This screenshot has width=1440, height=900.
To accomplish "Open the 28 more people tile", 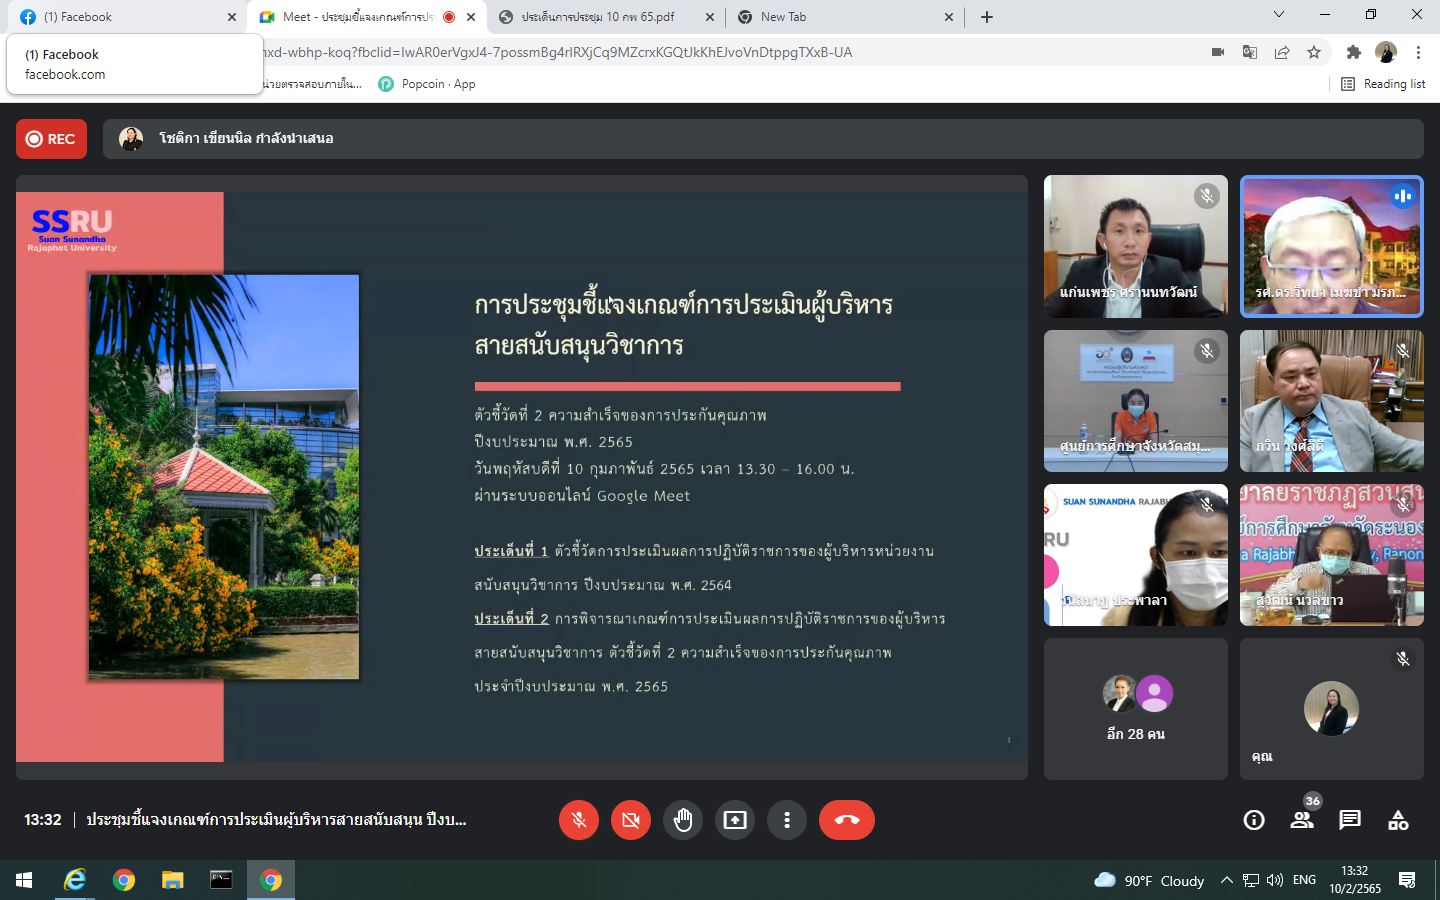I will pyautogui.click(x=1136, y=709).
